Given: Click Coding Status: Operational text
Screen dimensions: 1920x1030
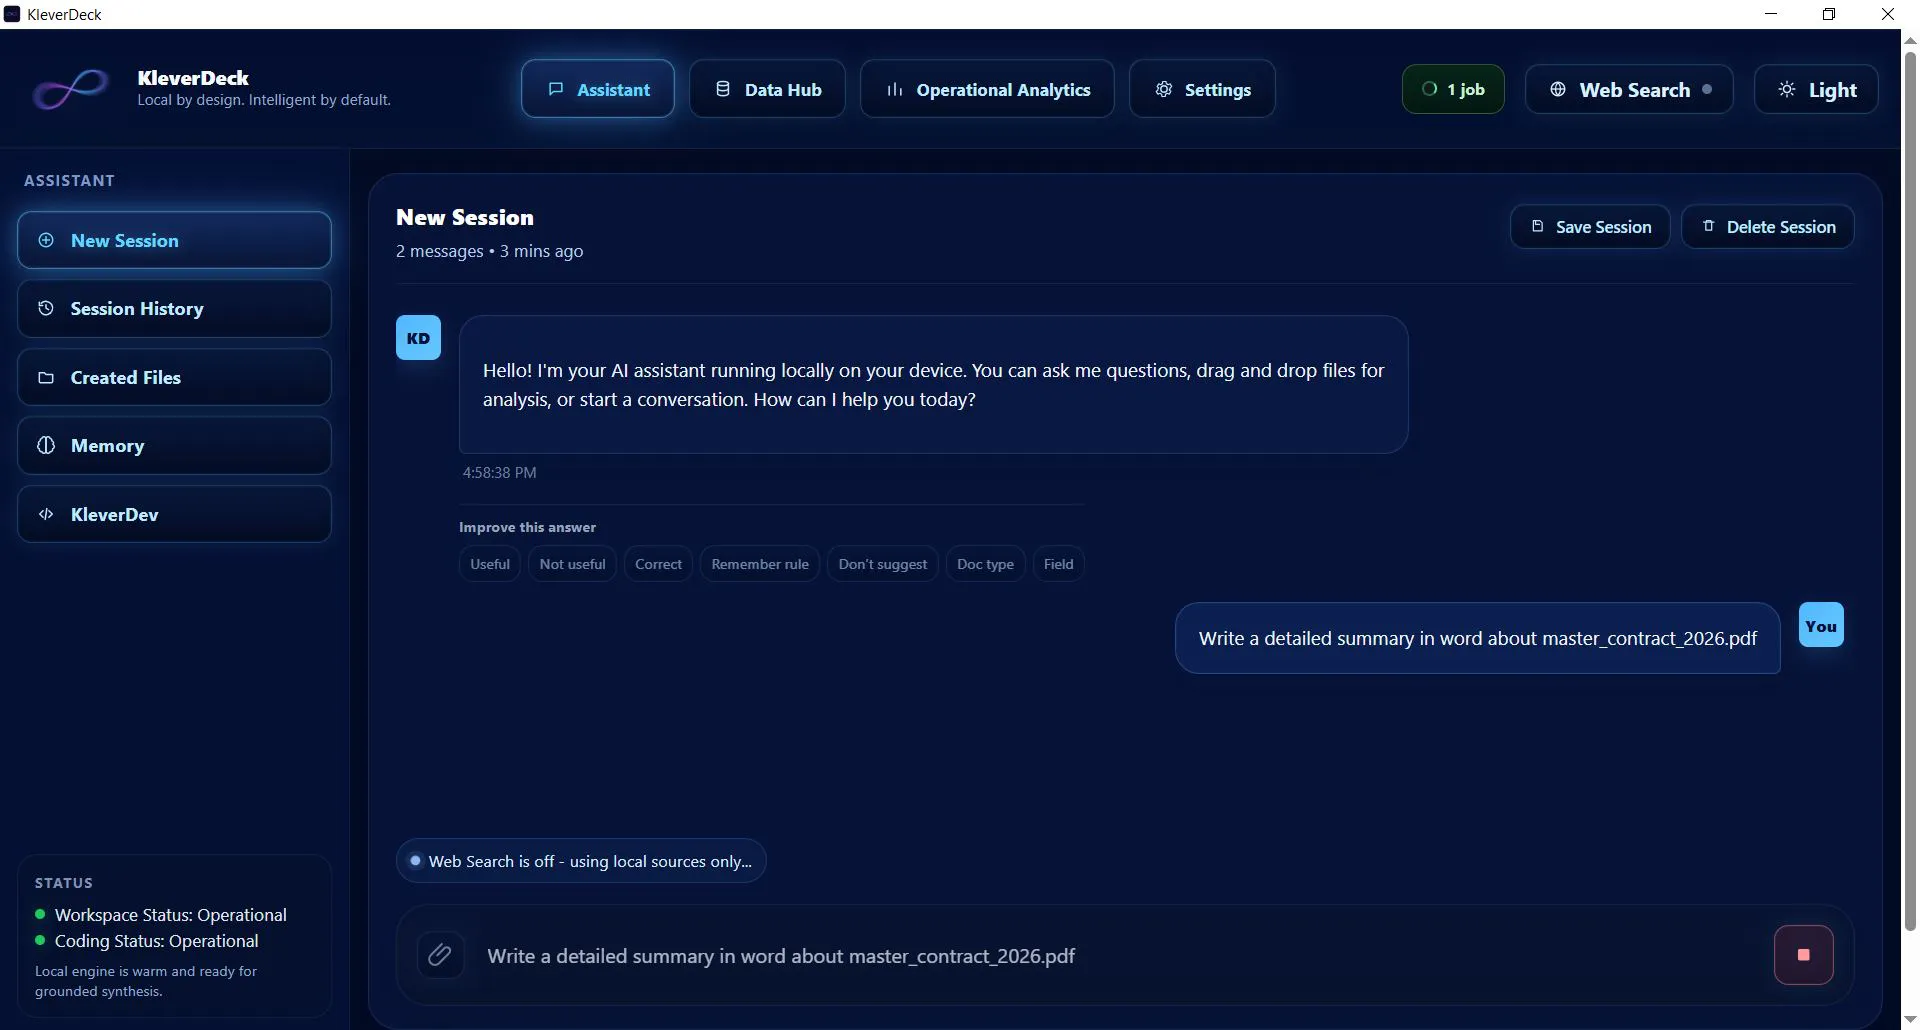Looking at the screenshot, I should (157, 941).
